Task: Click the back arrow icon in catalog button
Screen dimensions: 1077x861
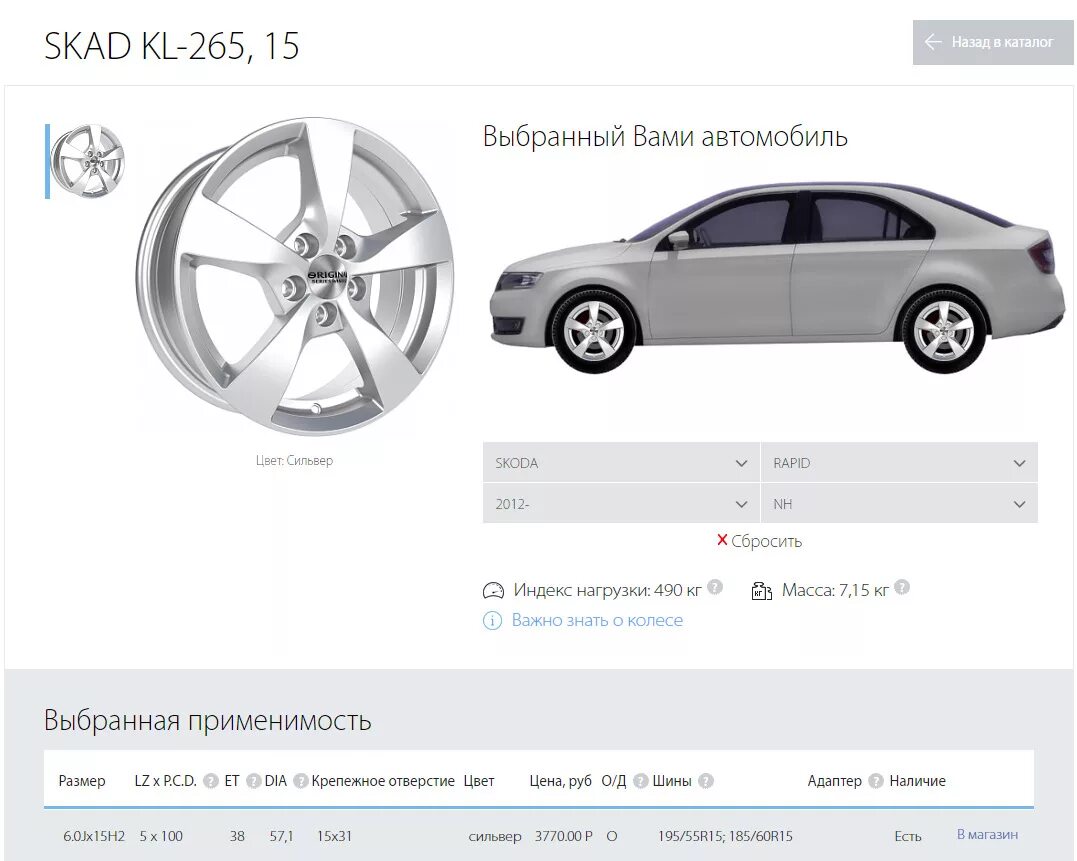Action: click(x=932, y=42)
